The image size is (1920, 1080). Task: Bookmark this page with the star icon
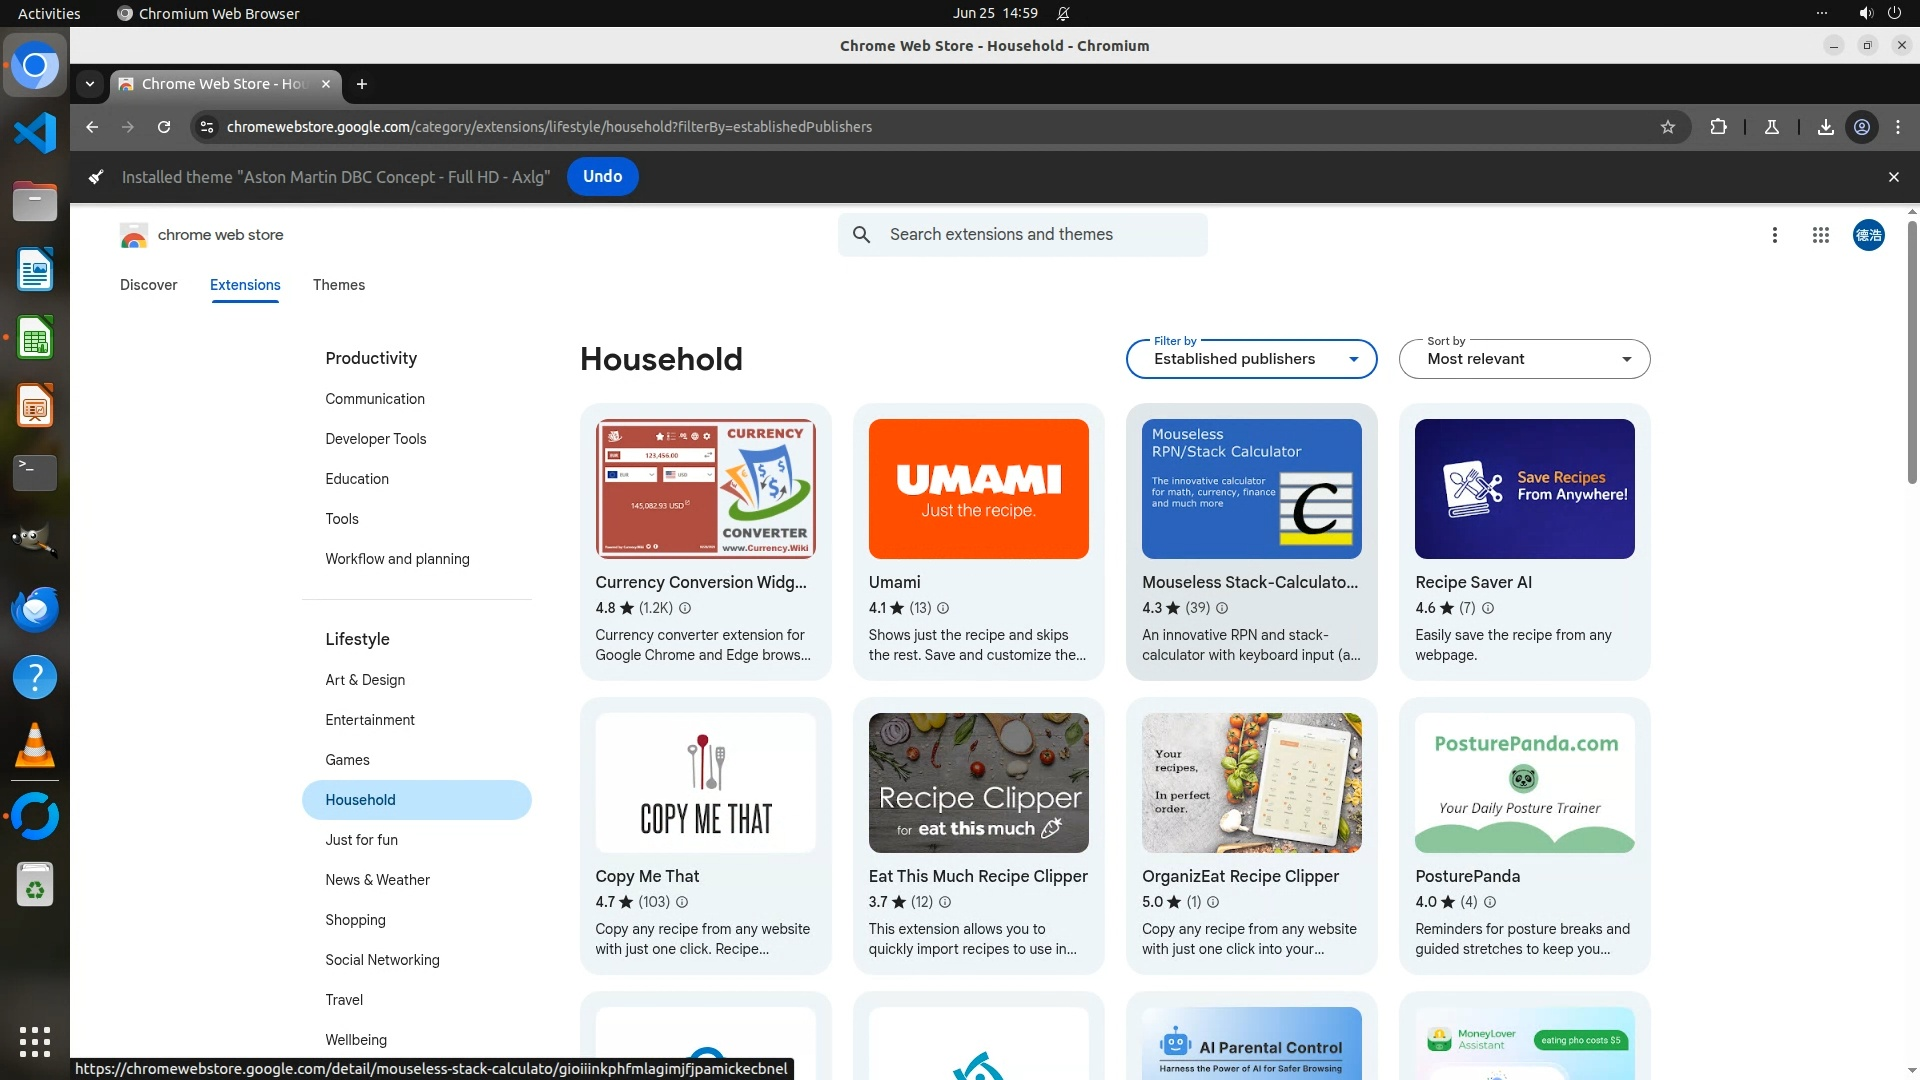[x=1667, y=127]
